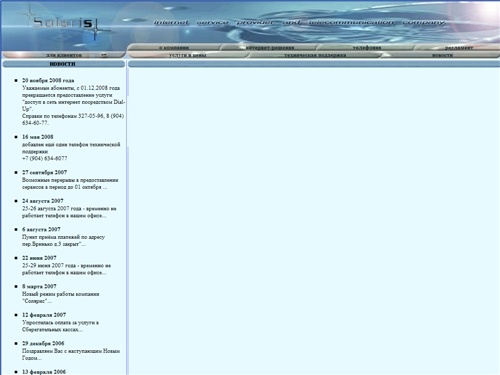Click the news date "6 августа 2007"

(x=41, y=229)
